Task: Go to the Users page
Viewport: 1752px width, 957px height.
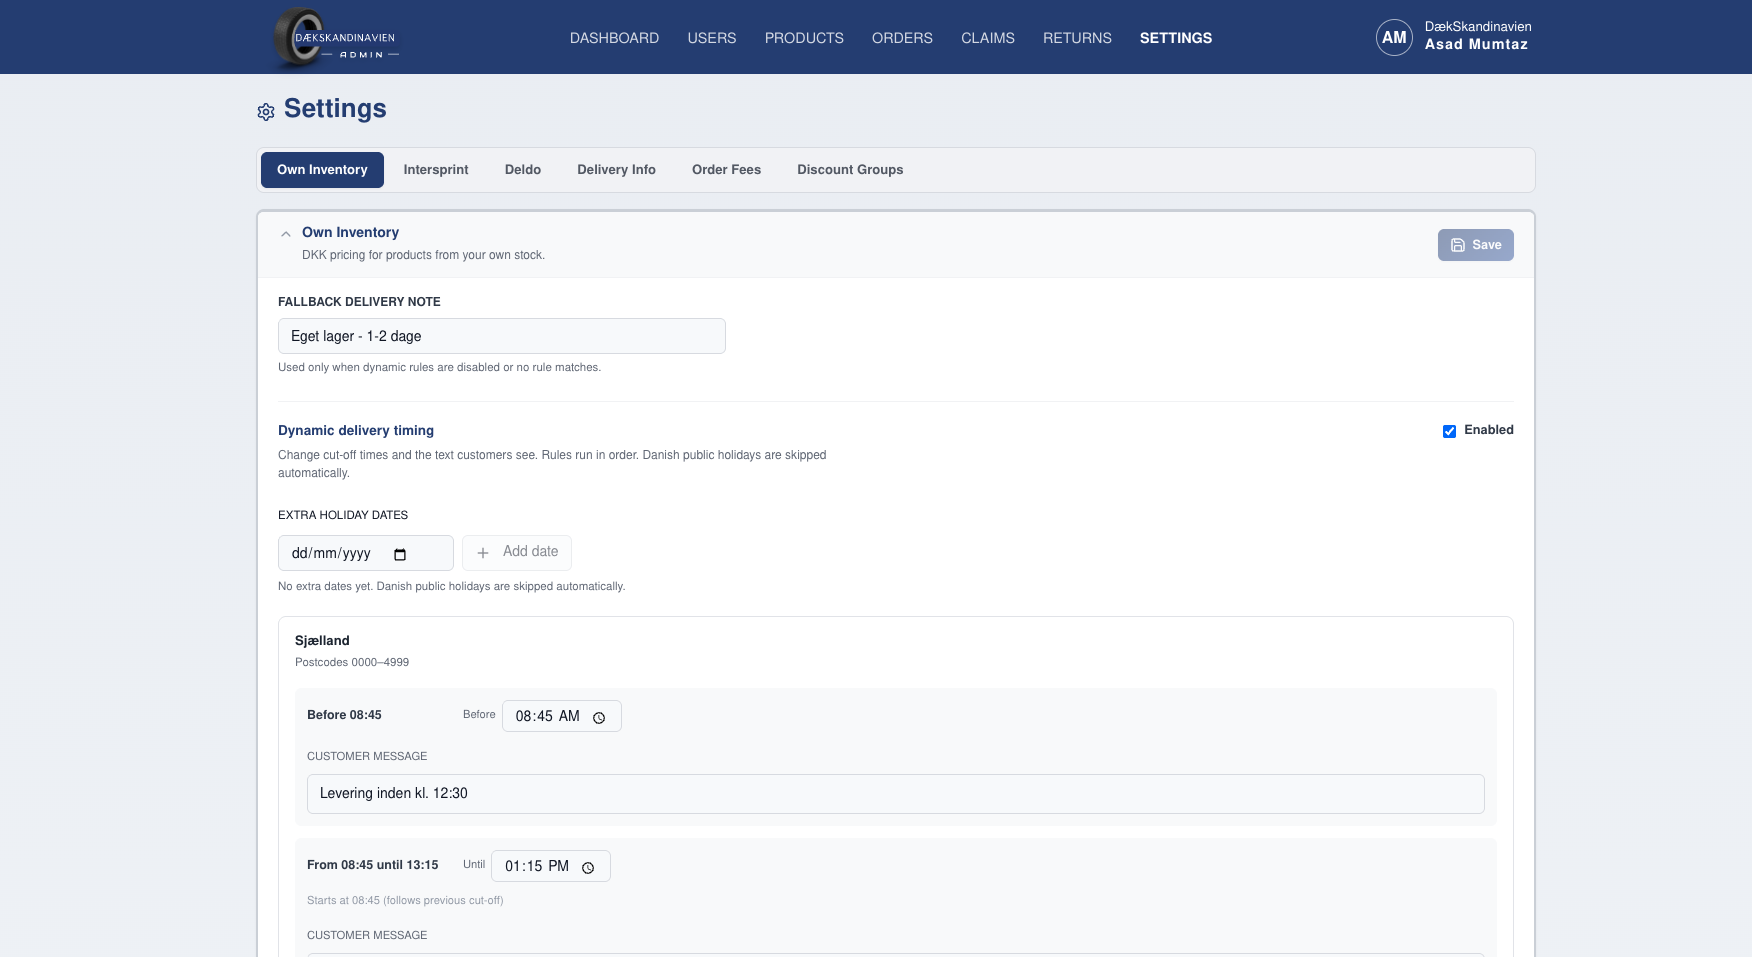Action: coord(712,38)
